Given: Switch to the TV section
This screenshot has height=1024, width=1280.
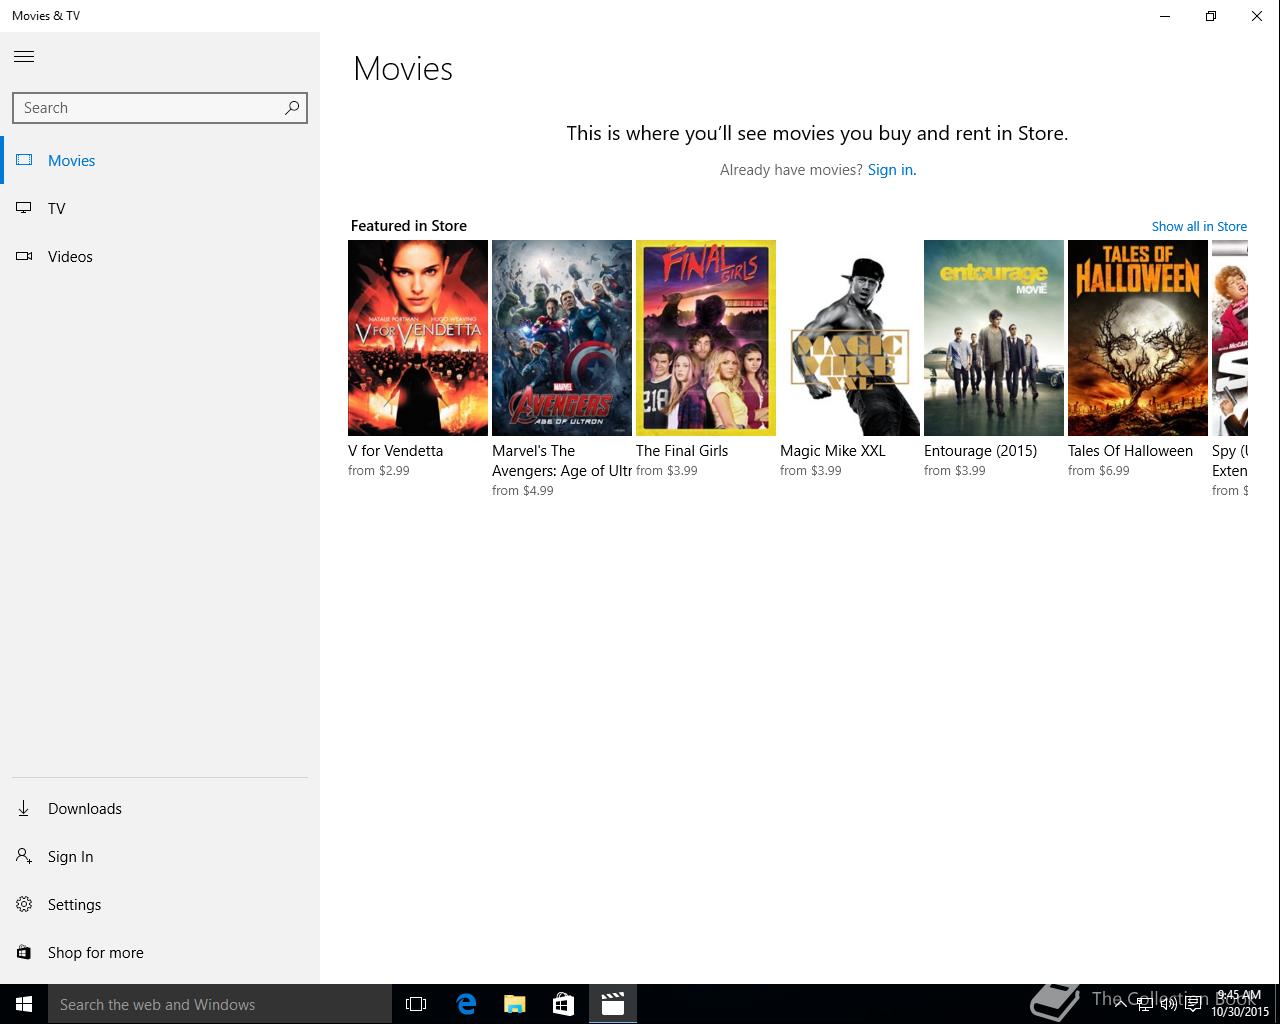Looking at the screenshot, I should (x=160, y=208).
